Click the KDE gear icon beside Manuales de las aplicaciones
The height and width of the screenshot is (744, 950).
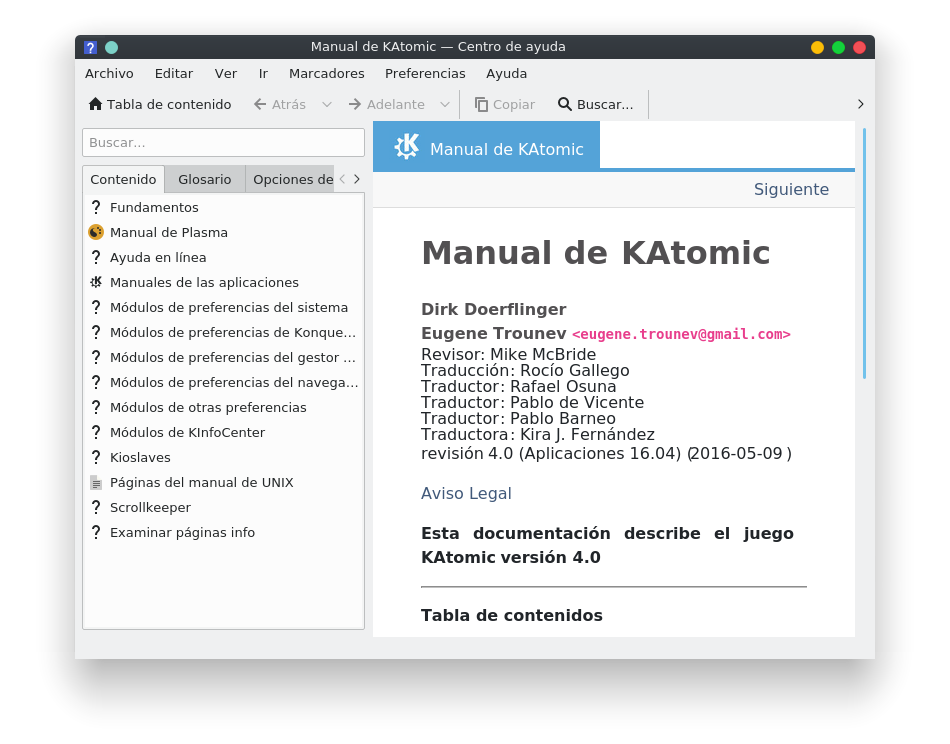click(96, 282)
